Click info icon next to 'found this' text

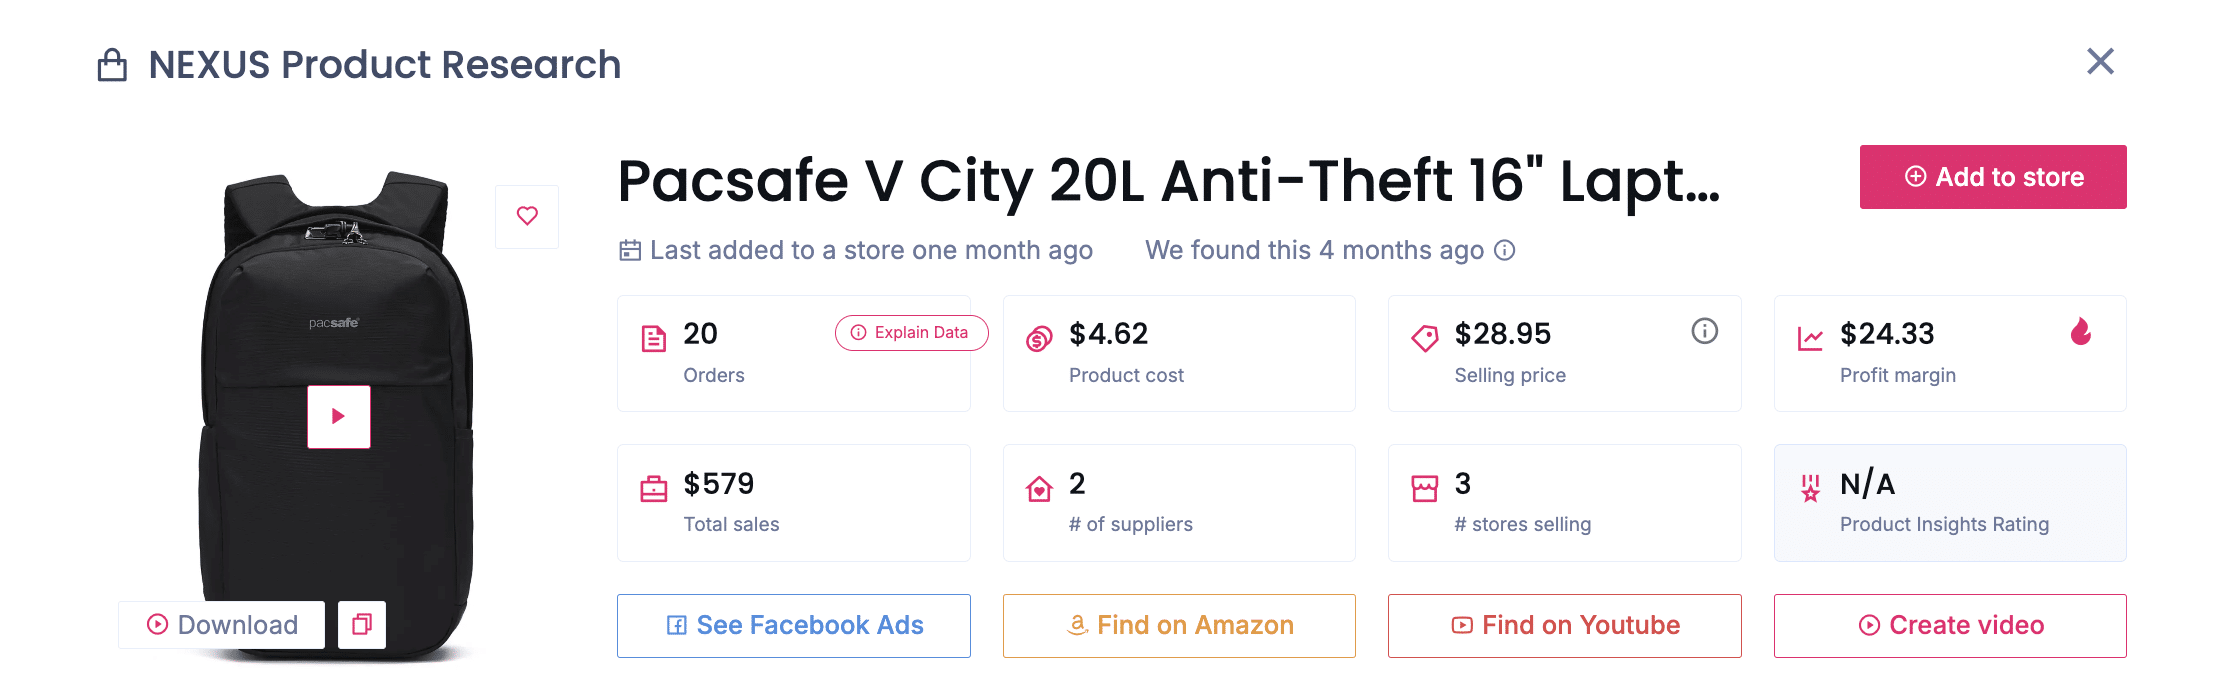(x=1505, y=251)
